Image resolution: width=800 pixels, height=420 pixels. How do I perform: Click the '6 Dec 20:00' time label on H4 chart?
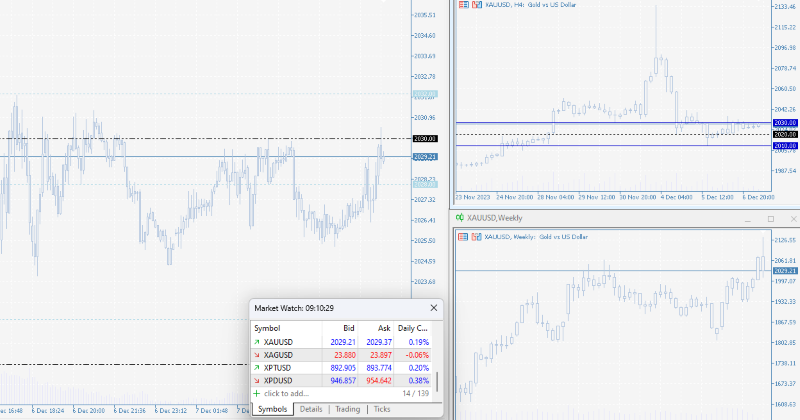click(758, 197)
